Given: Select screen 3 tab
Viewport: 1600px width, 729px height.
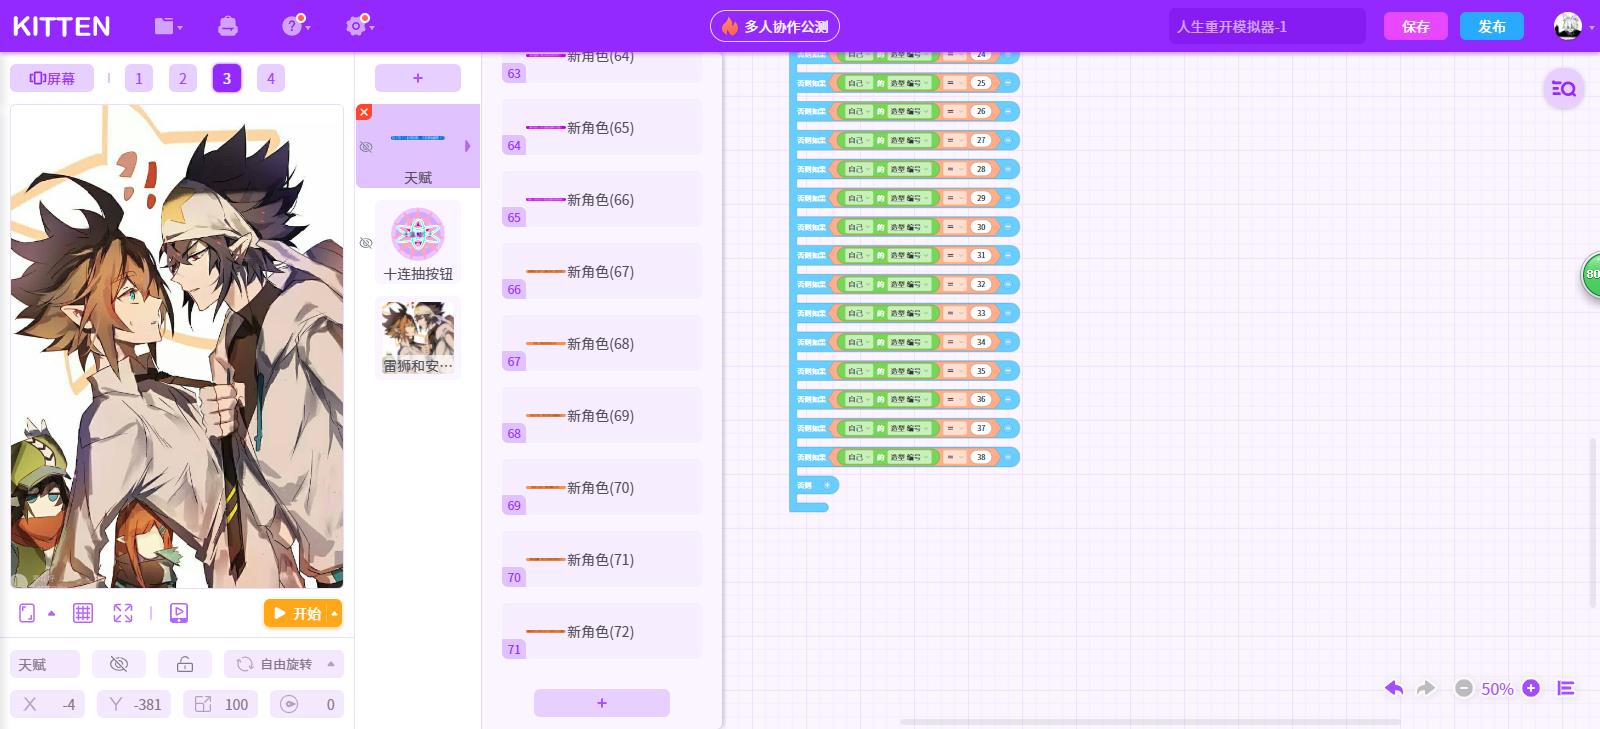Looking at the screenshot, I should tap(227, 78).
